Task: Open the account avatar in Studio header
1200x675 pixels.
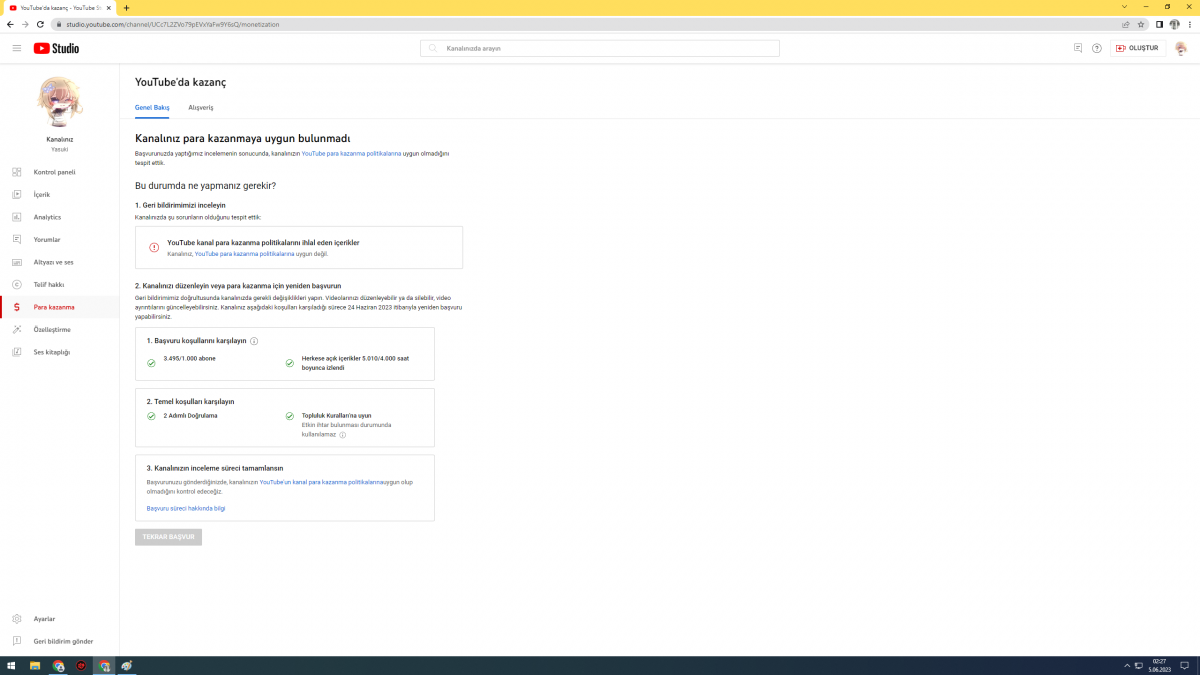Action: (1181, 48)
